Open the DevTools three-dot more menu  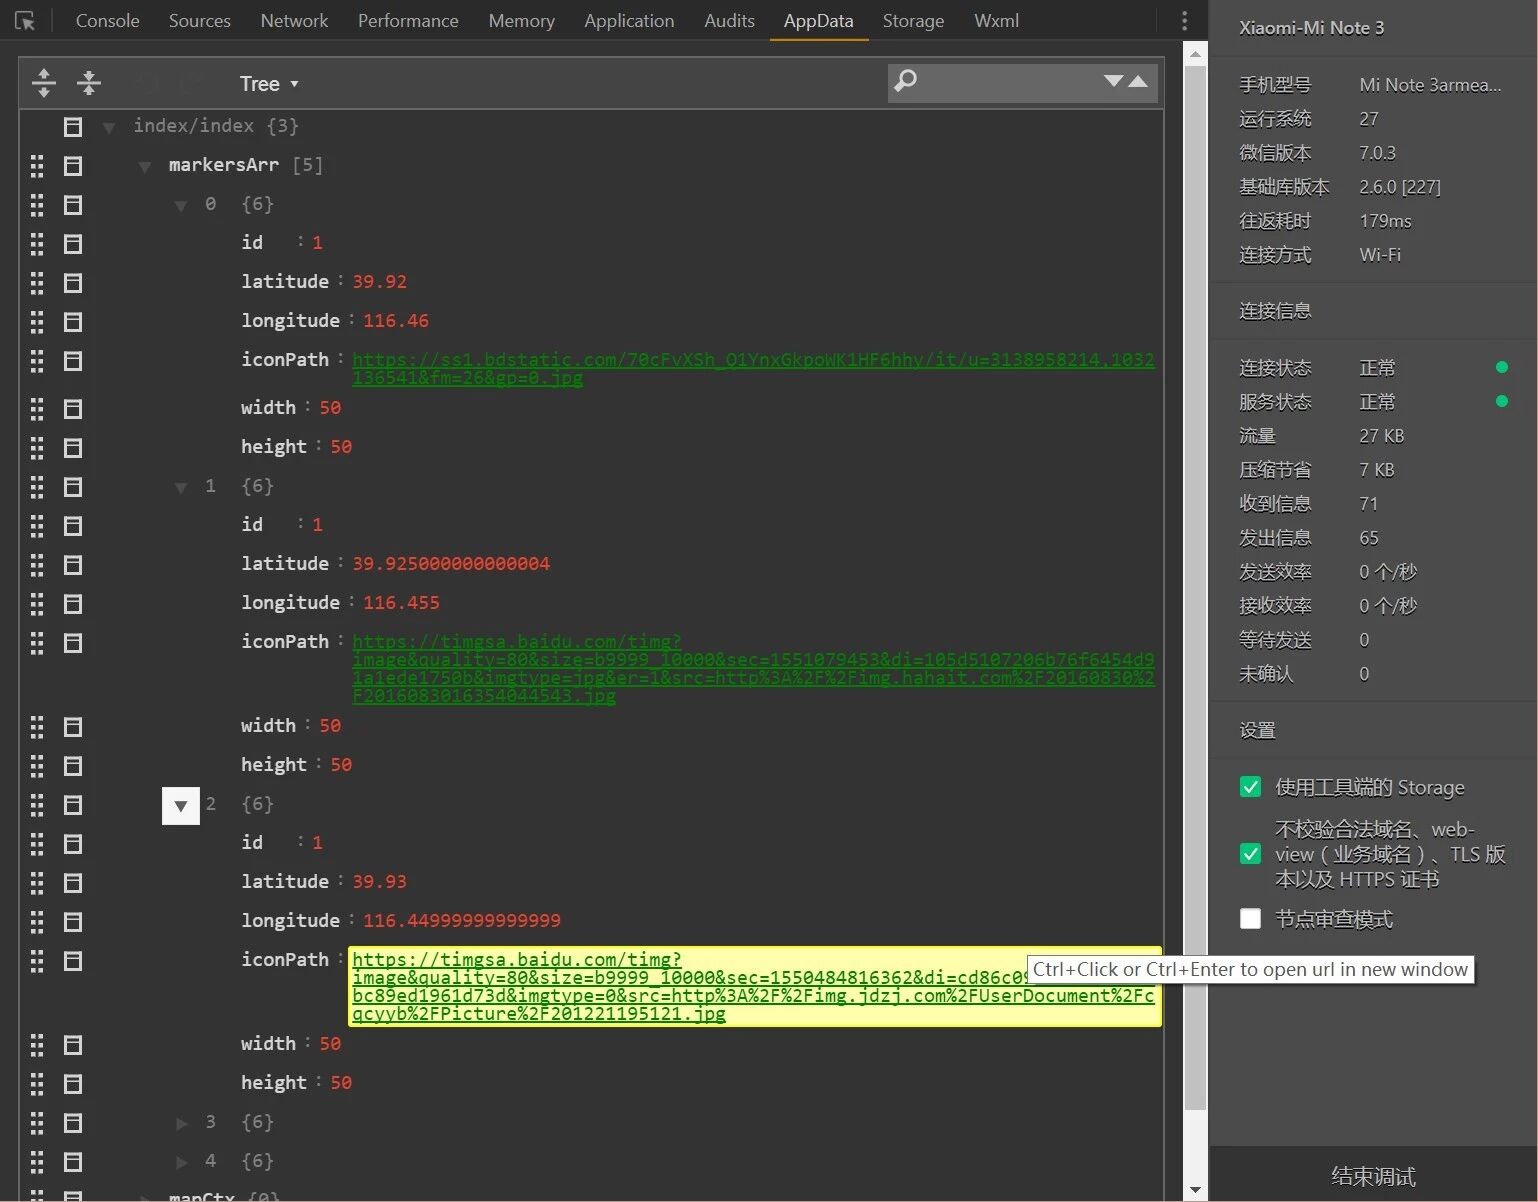coord(1184,20)
